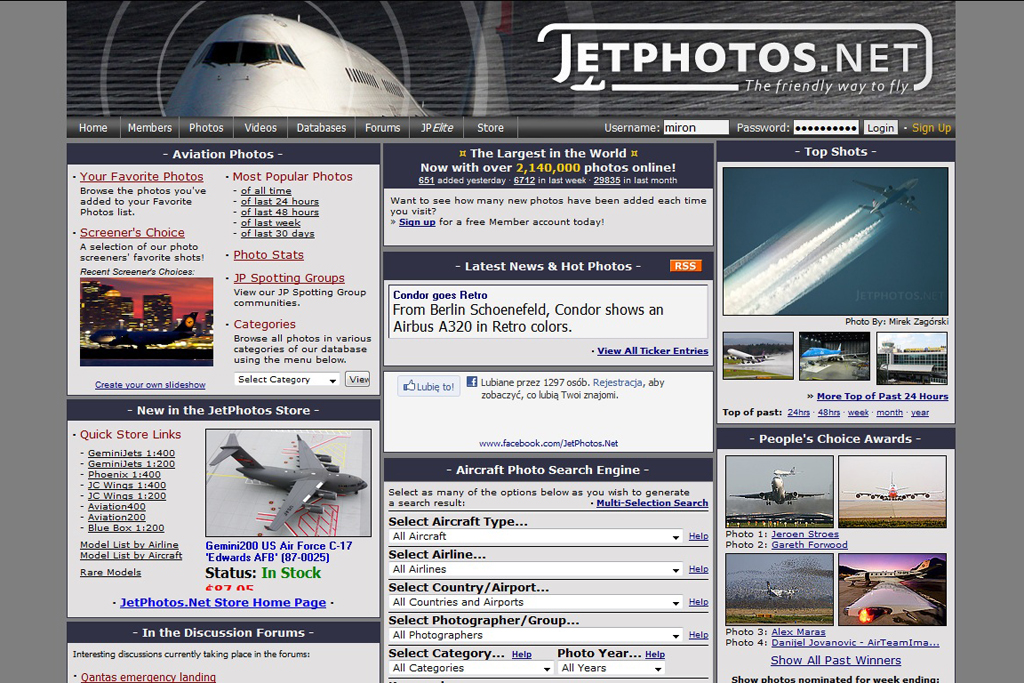Viewport: 1024px width, 683px height.
Task: Click the Recent Screener's Choice night airport thumbnail
Action: 146,322
